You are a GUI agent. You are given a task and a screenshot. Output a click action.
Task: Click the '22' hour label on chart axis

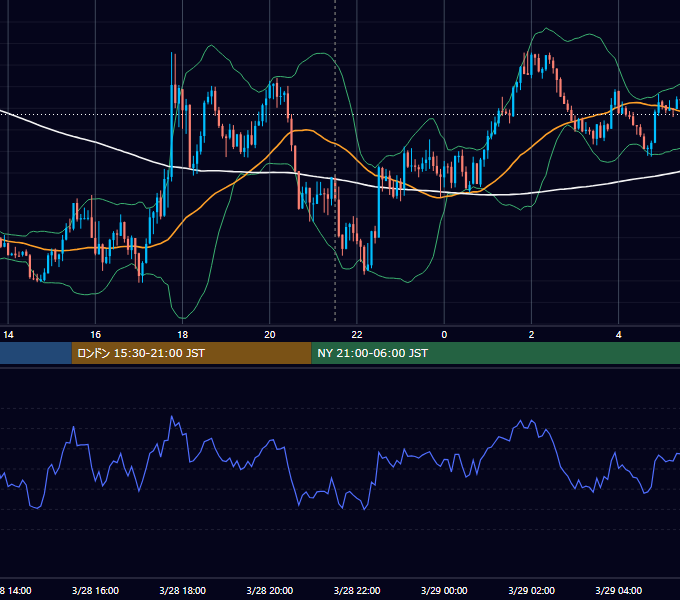356,335
